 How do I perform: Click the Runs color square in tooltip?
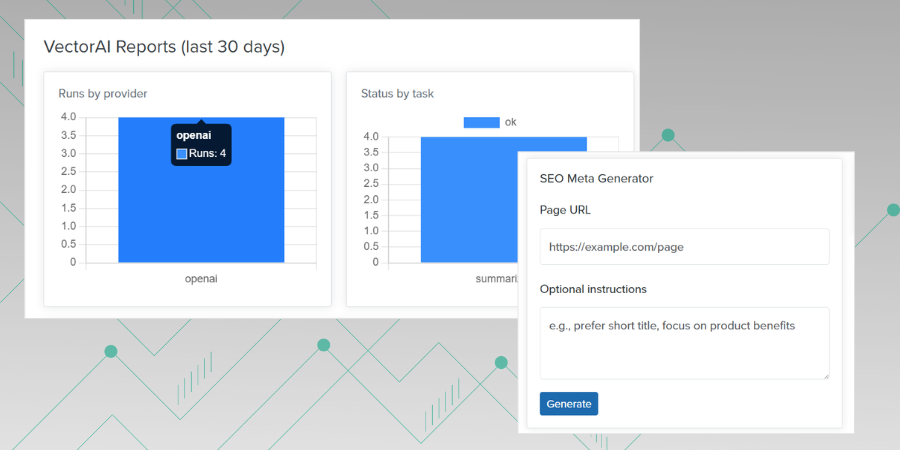pos(182,154)
